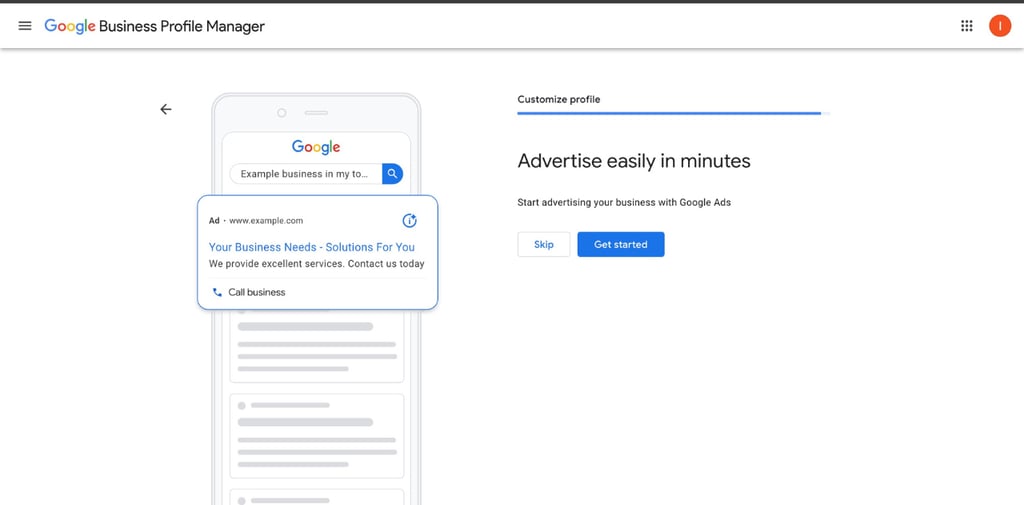Click the 'Advertise easily in minutes' heading
The image size is (1024, 505).
tap(634, 161)
